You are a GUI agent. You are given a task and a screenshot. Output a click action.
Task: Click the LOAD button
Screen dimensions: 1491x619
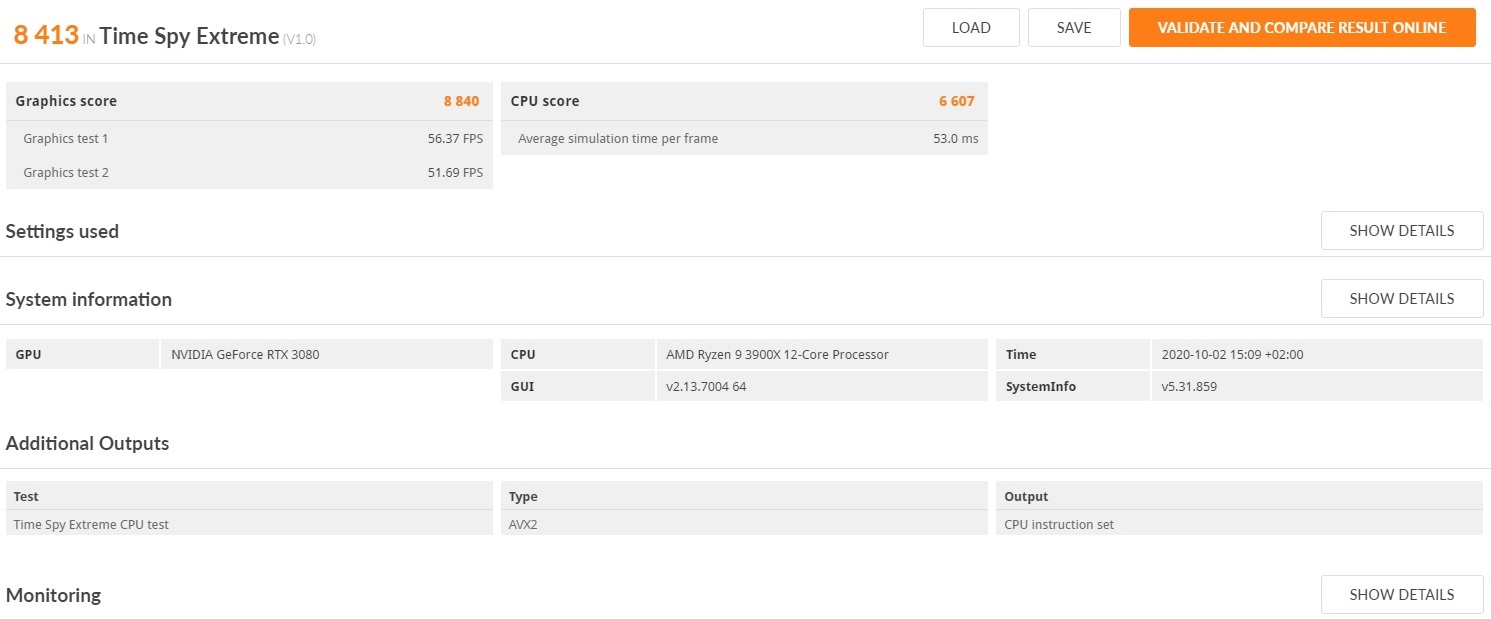click(971, 28)
